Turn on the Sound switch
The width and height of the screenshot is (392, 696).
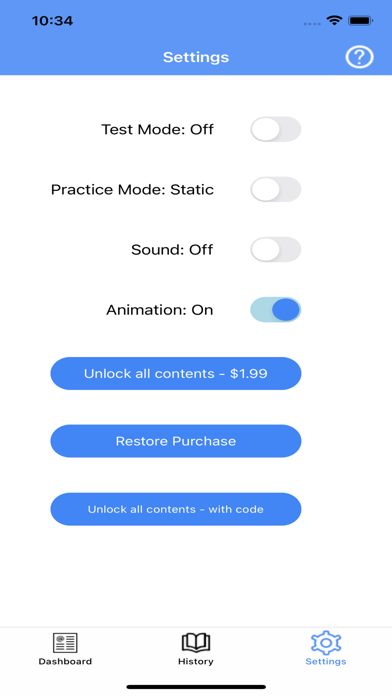276,249
